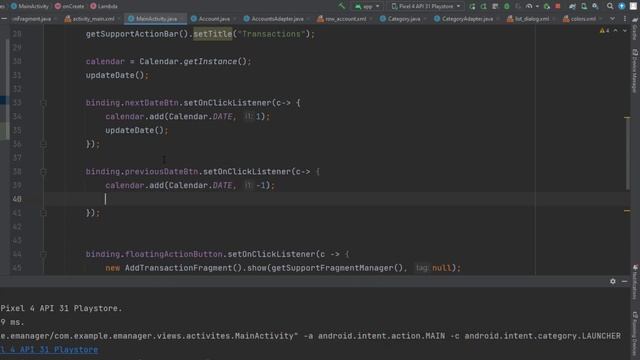Click the yellow warning stripe mark near line 41
This screenshot has width=640, height=360.
[x=627, y=211]
